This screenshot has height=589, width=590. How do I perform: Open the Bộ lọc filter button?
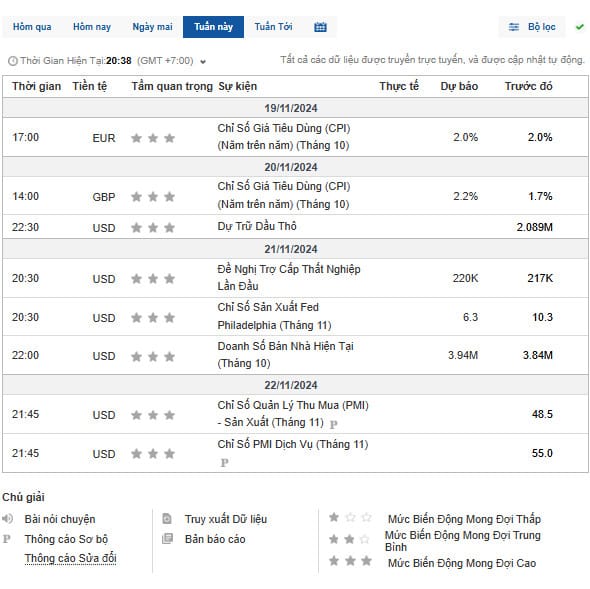point(532,27)
